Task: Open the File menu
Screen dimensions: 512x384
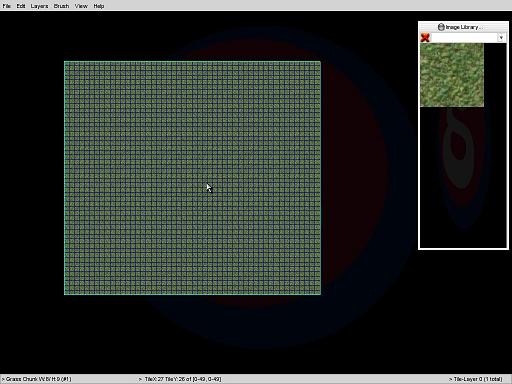Action: pos(6,6)
